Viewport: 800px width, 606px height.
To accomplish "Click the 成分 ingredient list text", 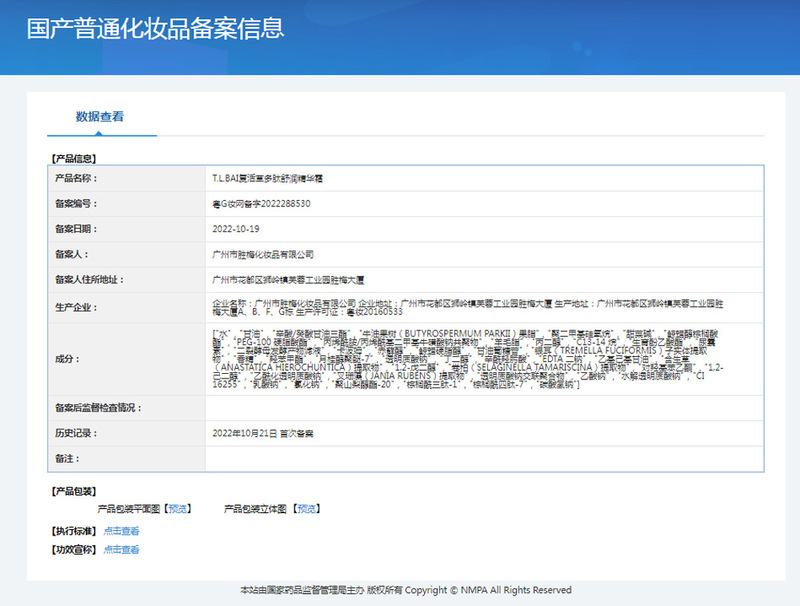I will (x=467, y=359).
